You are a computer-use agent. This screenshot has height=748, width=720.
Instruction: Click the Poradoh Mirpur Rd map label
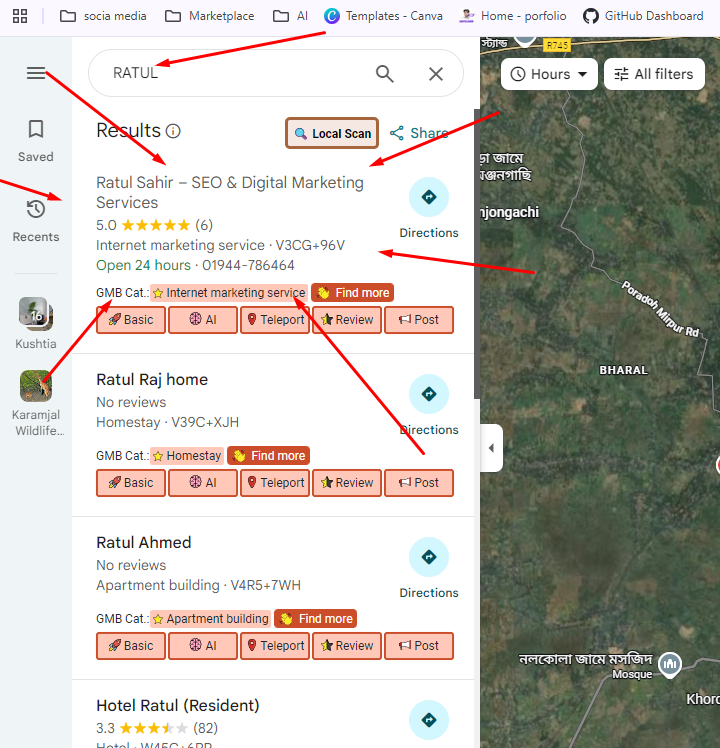661,309
